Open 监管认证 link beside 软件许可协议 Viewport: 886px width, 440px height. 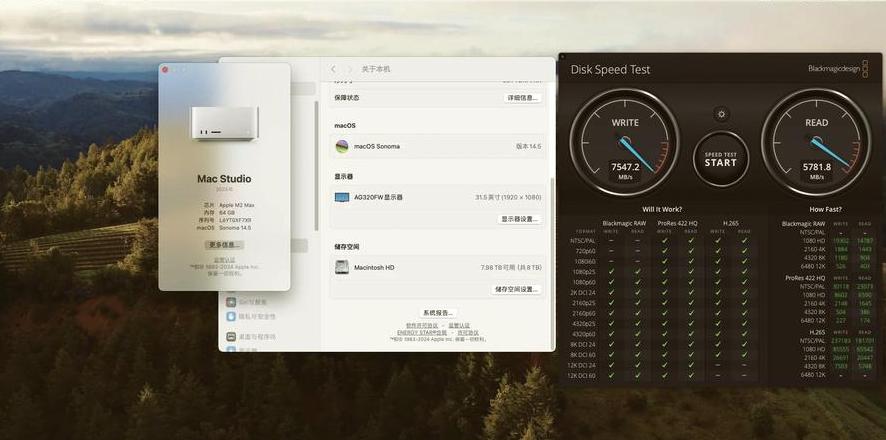[x=459, y=325]
